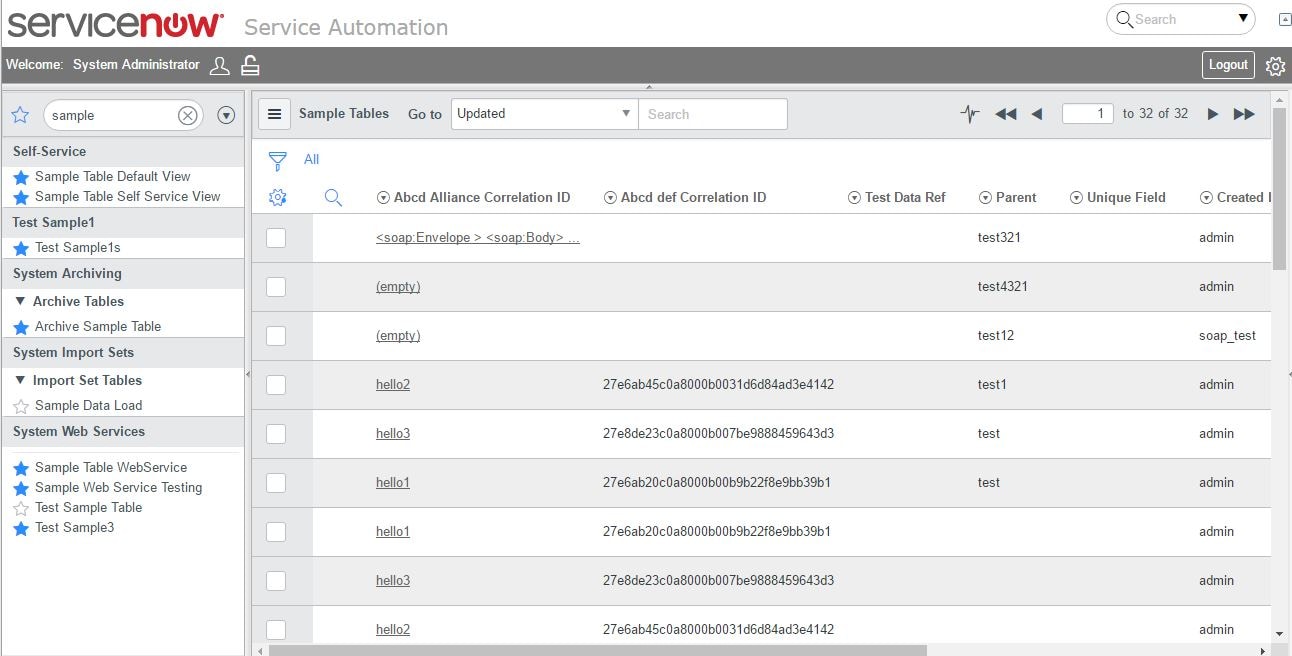Toggle favorite star for Test Sample1s
Viewport: 1292px width, 656px height.
tap(21, 248)
